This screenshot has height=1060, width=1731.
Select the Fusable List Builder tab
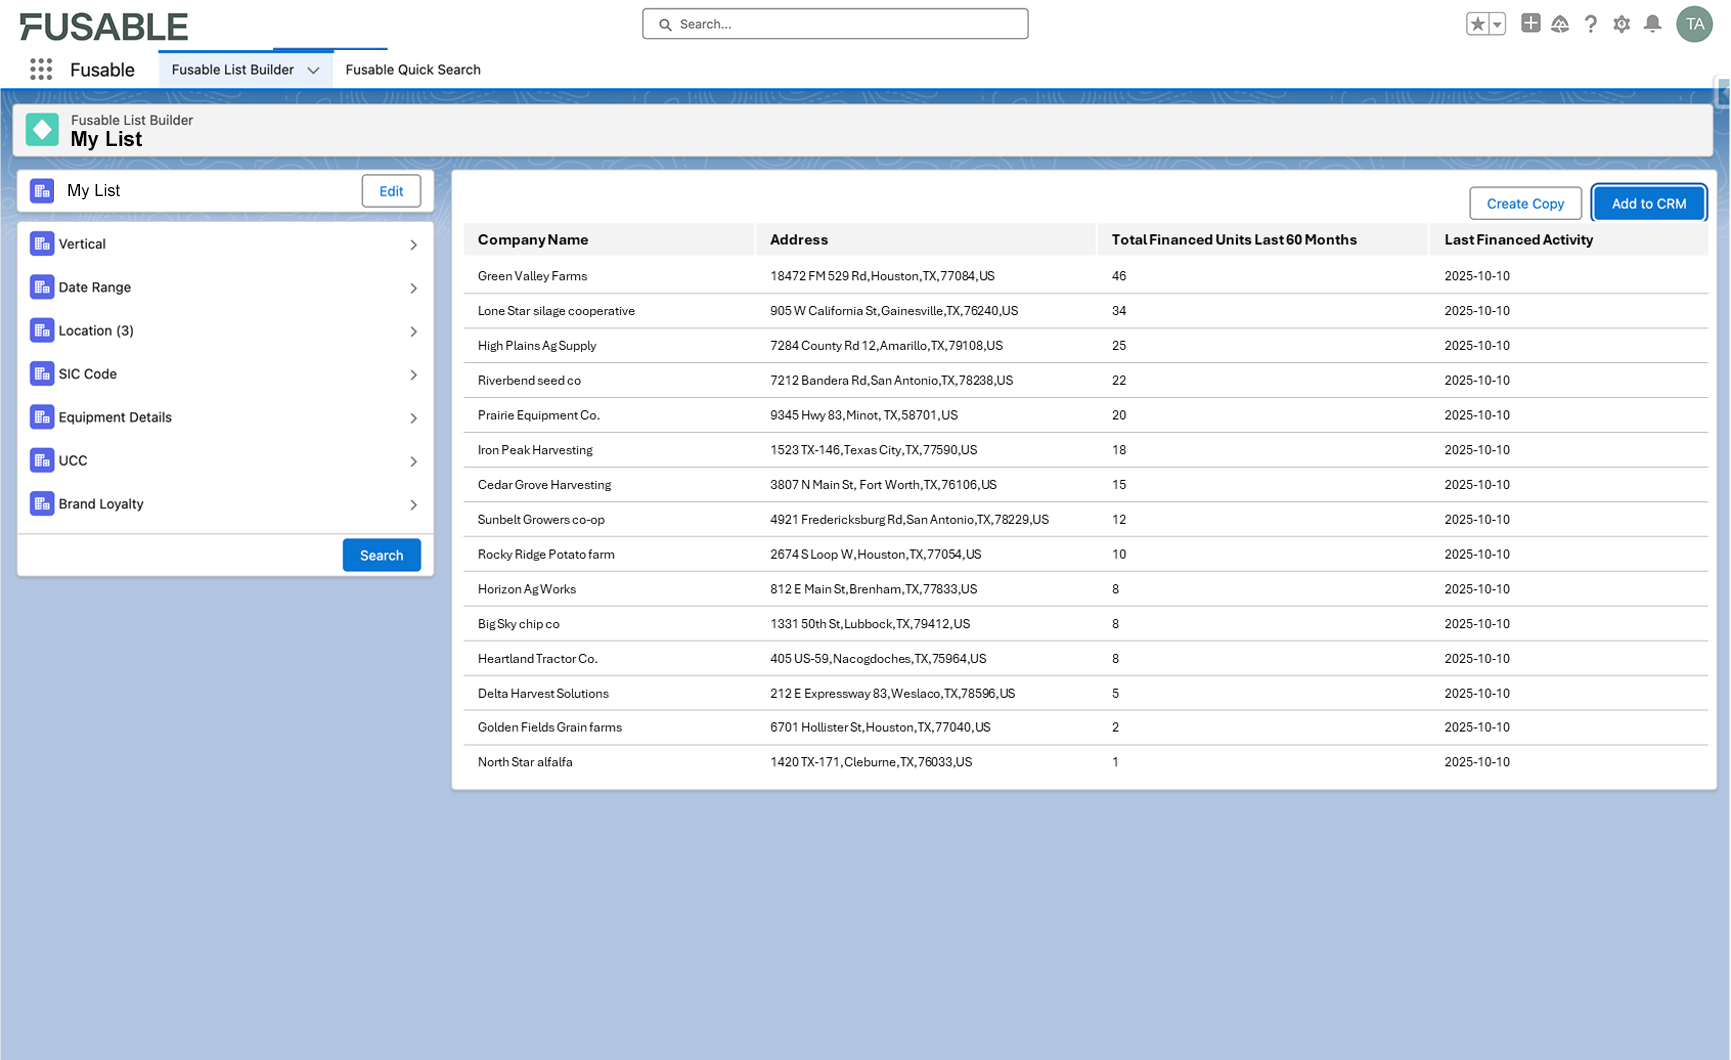232,70
